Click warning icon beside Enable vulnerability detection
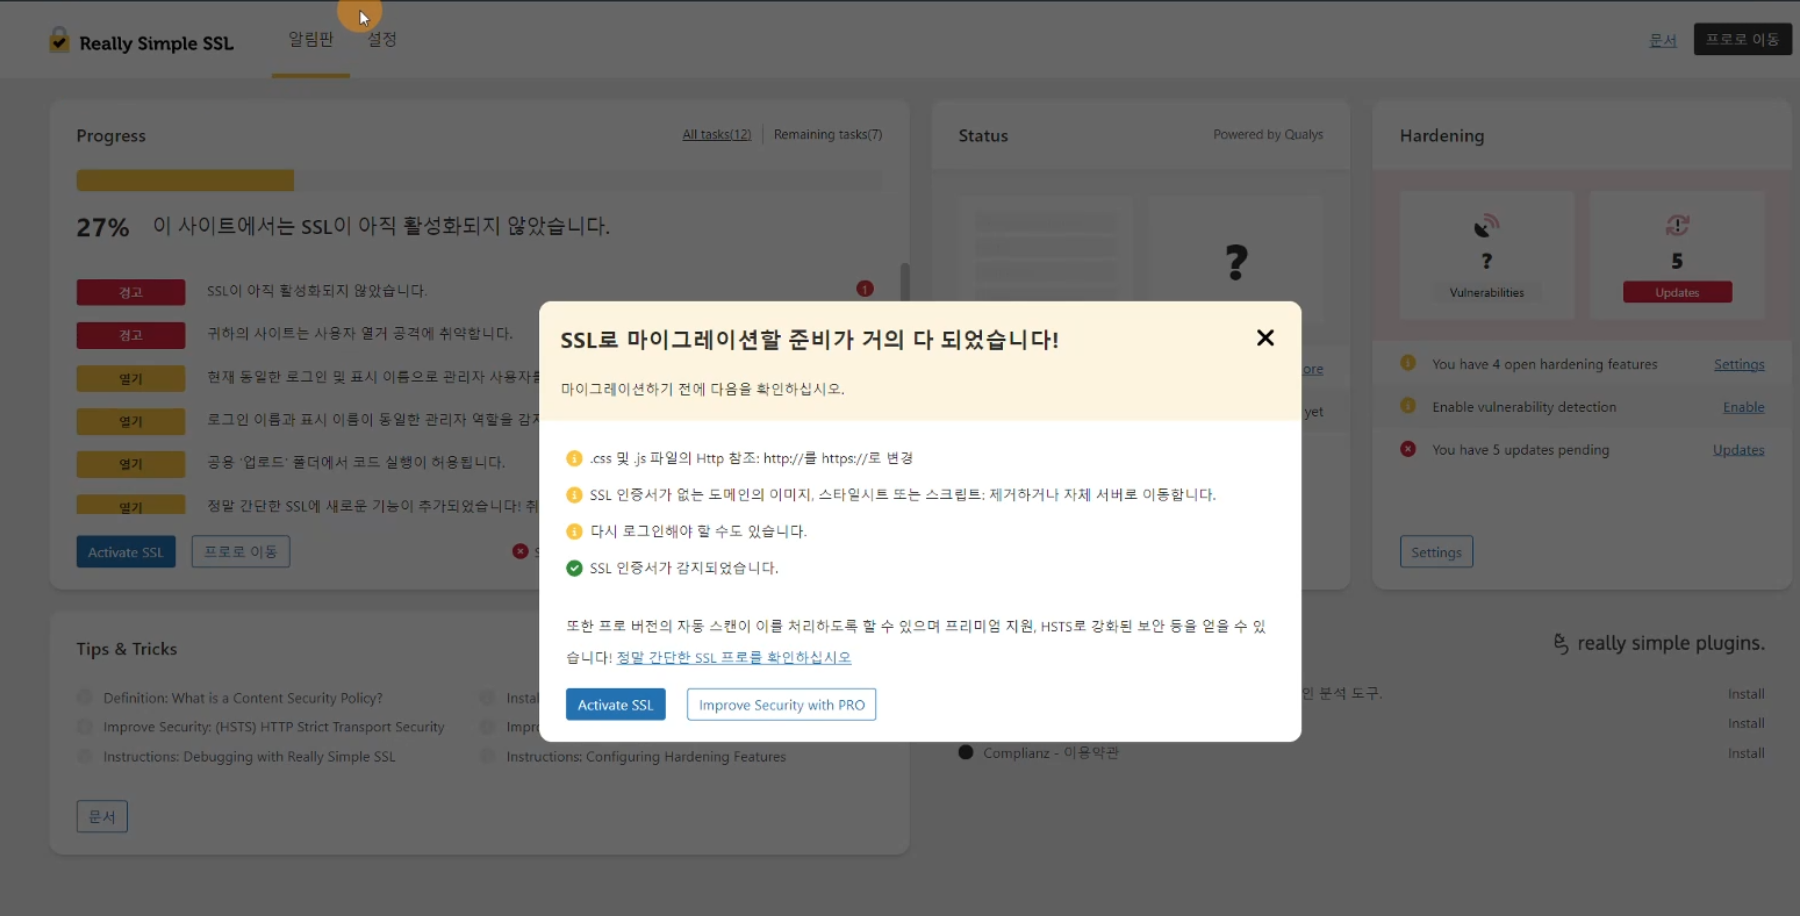 (x=1408, y=406)
